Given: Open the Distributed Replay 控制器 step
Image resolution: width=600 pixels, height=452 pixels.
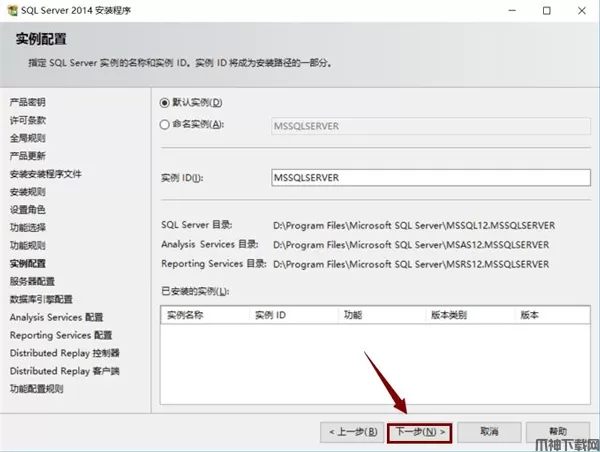Looking at the screenshot, I should (x=65, y=353).
